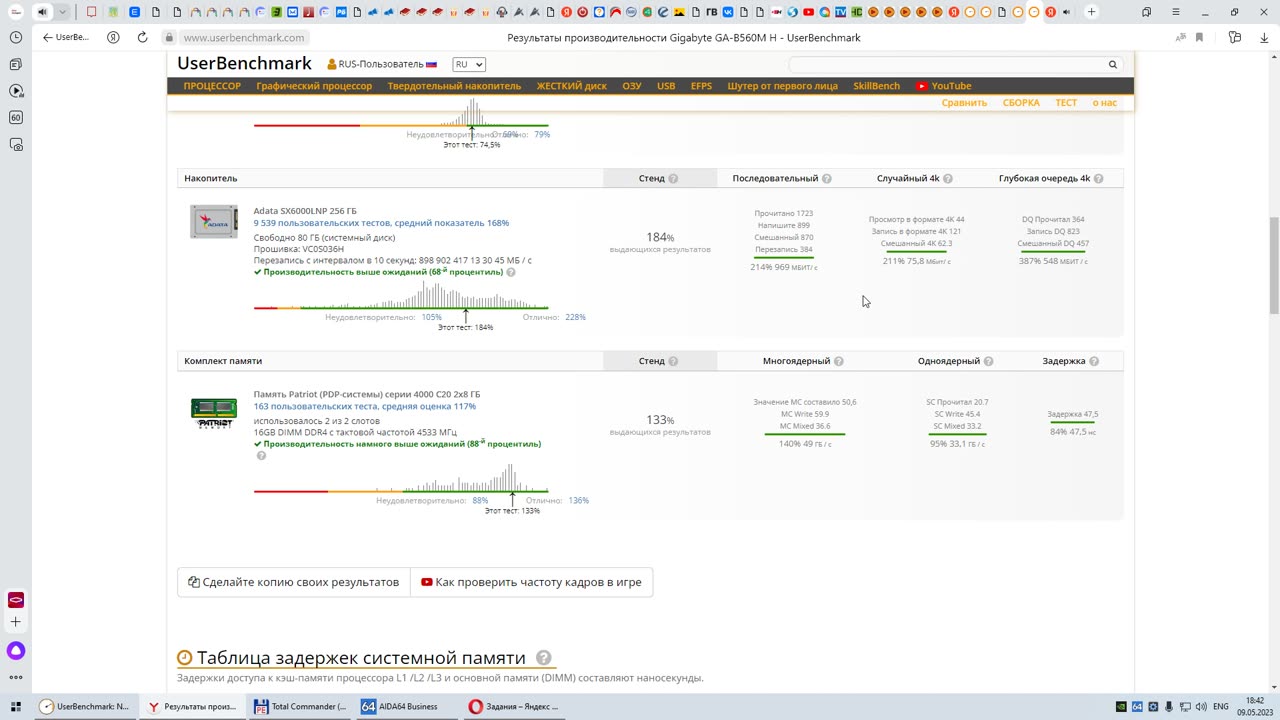Screen dimensions: 1280x720
Task: Switch to Opera Задания – Яндекс taskbar item
Action: (x=515, y=707)
